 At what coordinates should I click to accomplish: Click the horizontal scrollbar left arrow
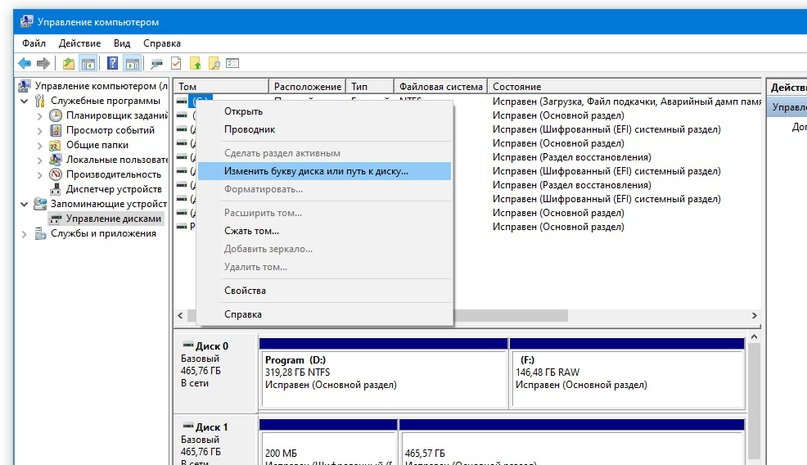point(180,315)
